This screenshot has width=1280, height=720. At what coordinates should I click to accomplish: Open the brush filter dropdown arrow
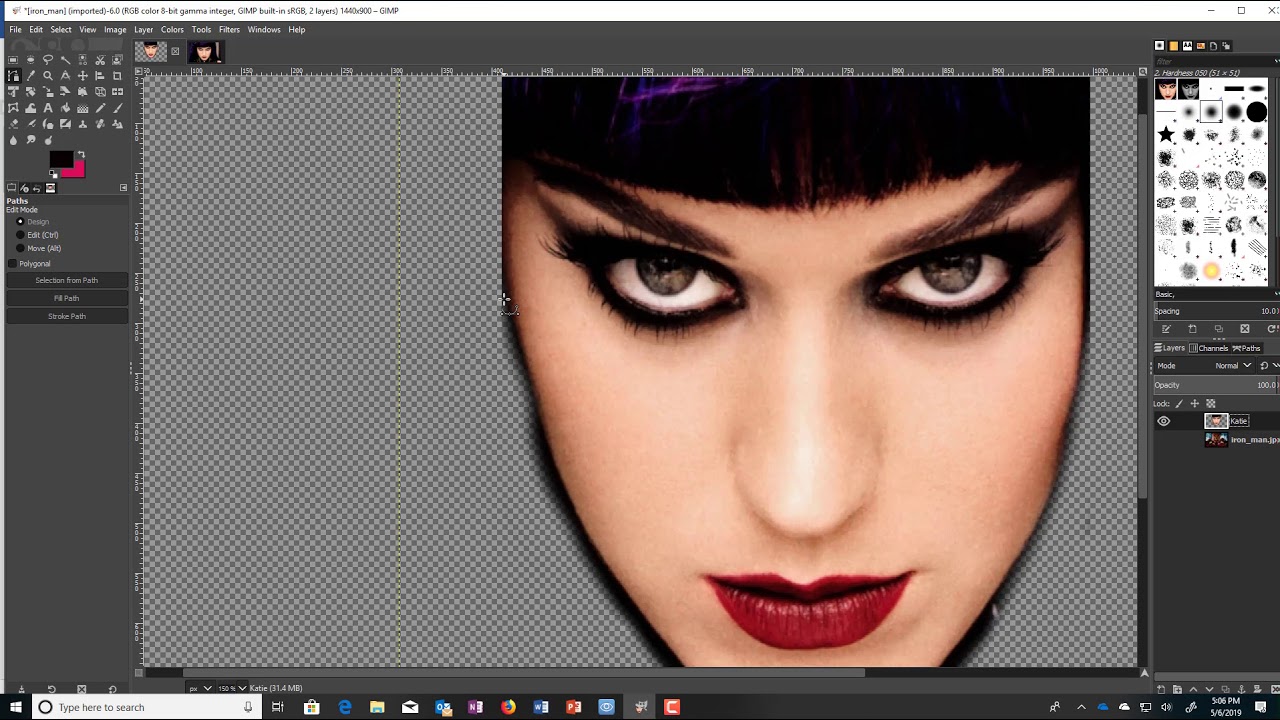tap(1275, 61)
